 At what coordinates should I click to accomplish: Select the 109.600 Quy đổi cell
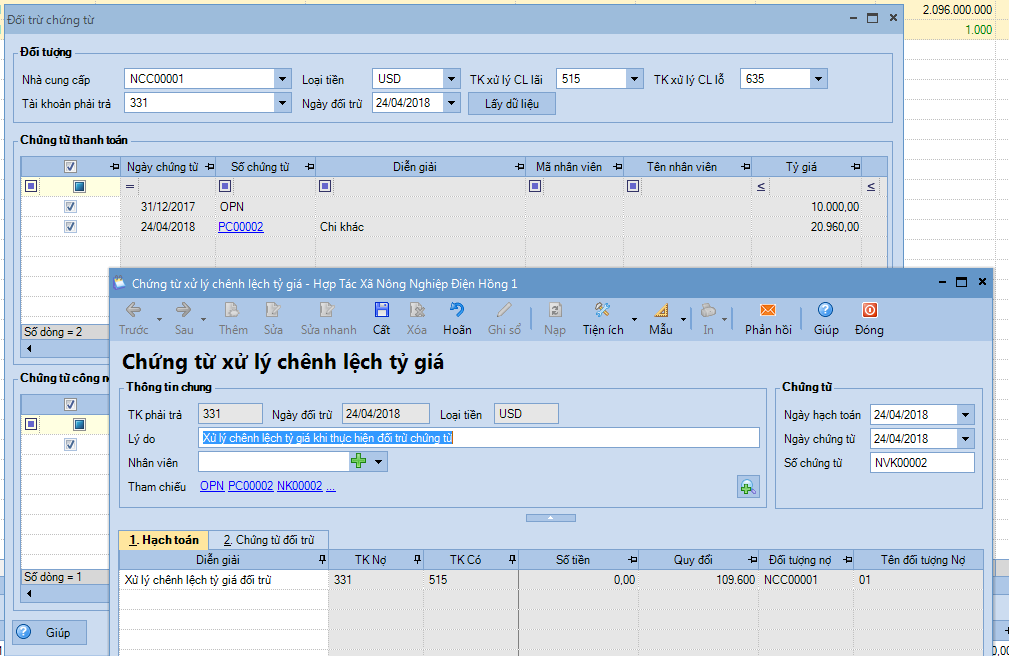pos(698,580)
